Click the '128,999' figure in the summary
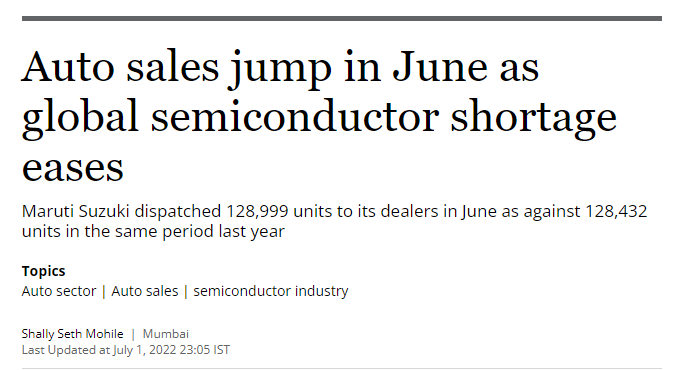The width and height of the screenshot is (683, 370). 257,211
